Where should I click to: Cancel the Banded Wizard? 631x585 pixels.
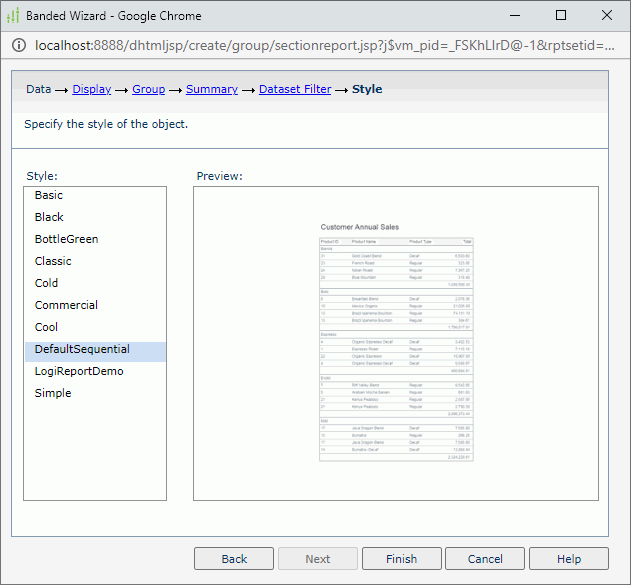(x=485, y=559)
